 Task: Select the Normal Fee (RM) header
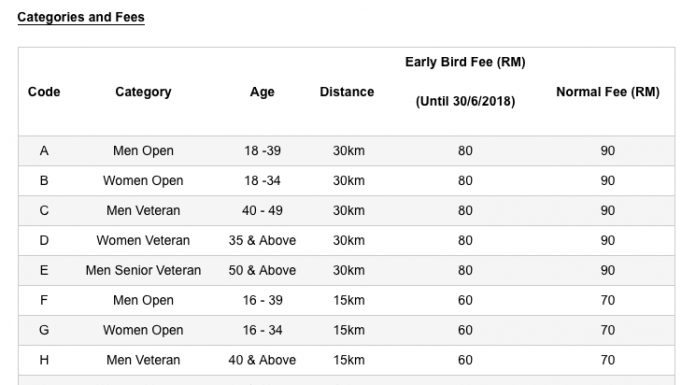608,92
